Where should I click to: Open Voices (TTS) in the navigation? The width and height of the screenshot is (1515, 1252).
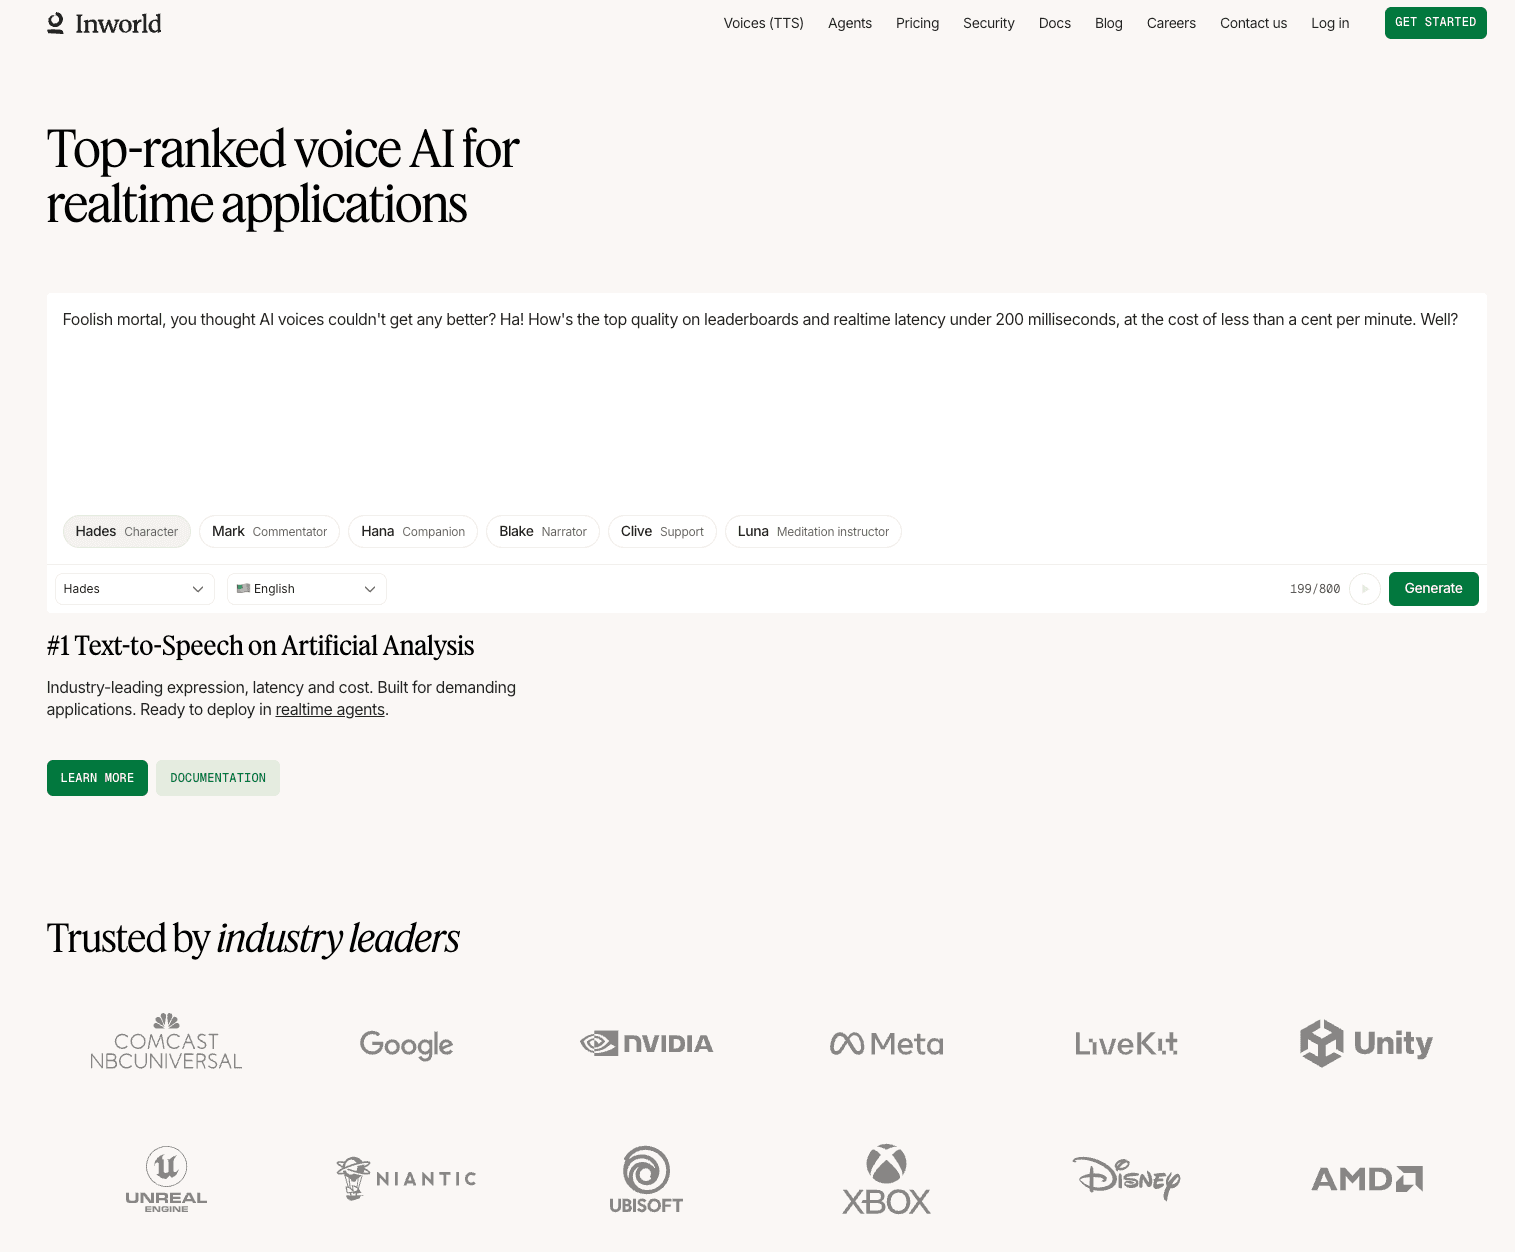point(763,23)
